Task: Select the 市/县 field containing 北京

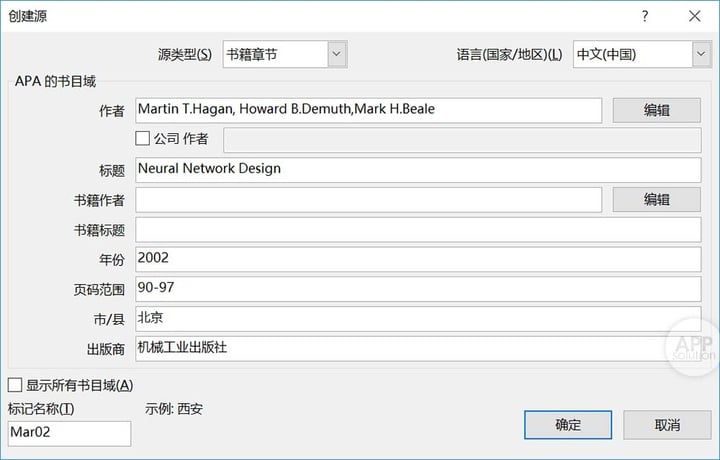Action: point(418,319)
